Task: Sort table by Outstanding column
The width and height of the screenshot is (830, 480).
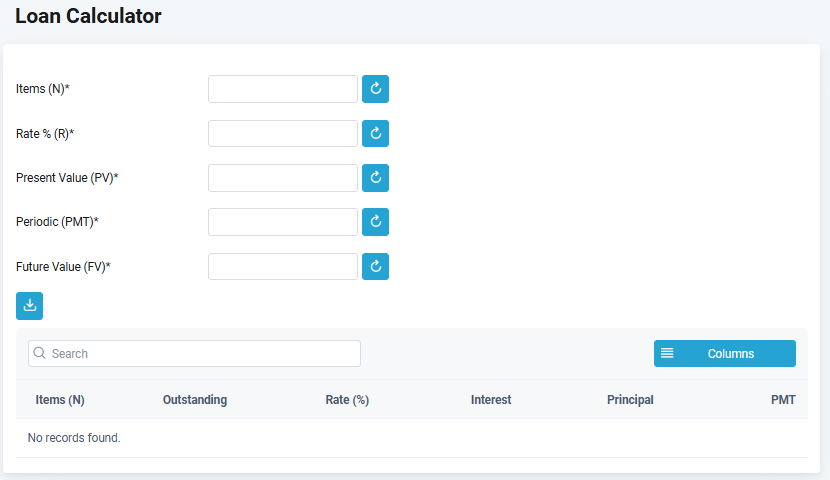Action: pos(195,400)
